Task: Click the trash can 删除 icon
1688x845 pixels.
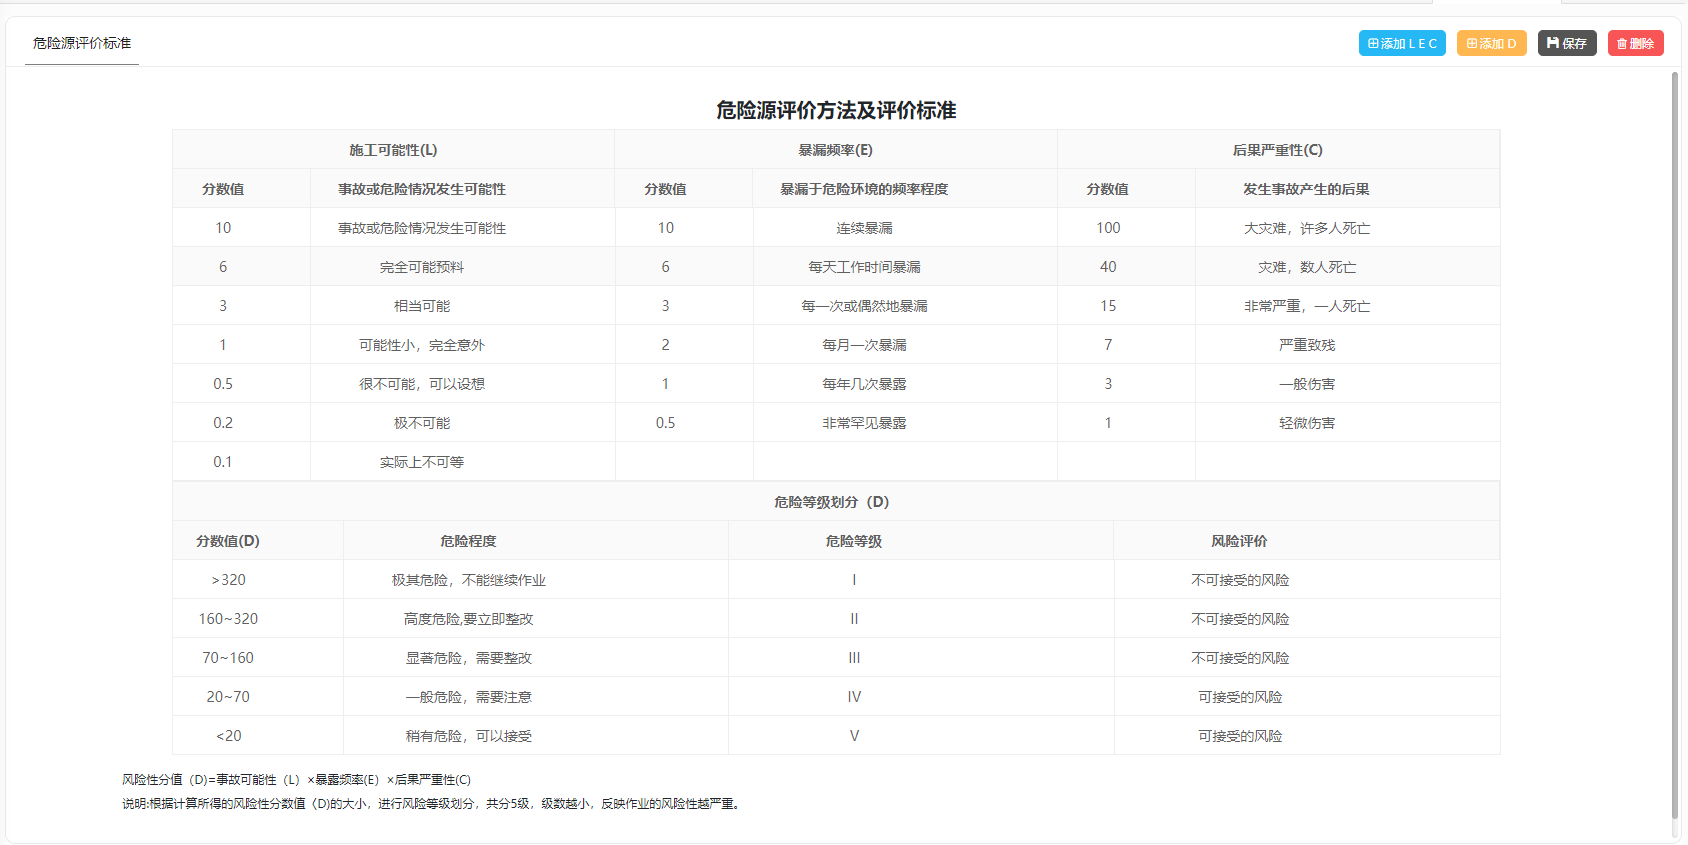Action: [x=1622, y=44]
